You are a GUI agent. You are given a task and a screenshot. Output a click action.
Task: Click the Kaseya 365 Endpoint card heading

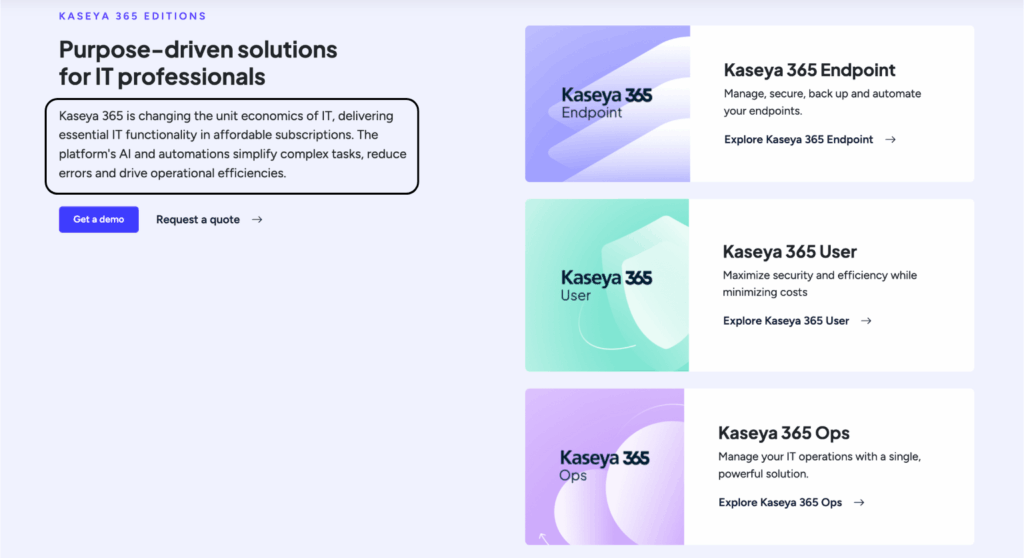coord(809,70)
